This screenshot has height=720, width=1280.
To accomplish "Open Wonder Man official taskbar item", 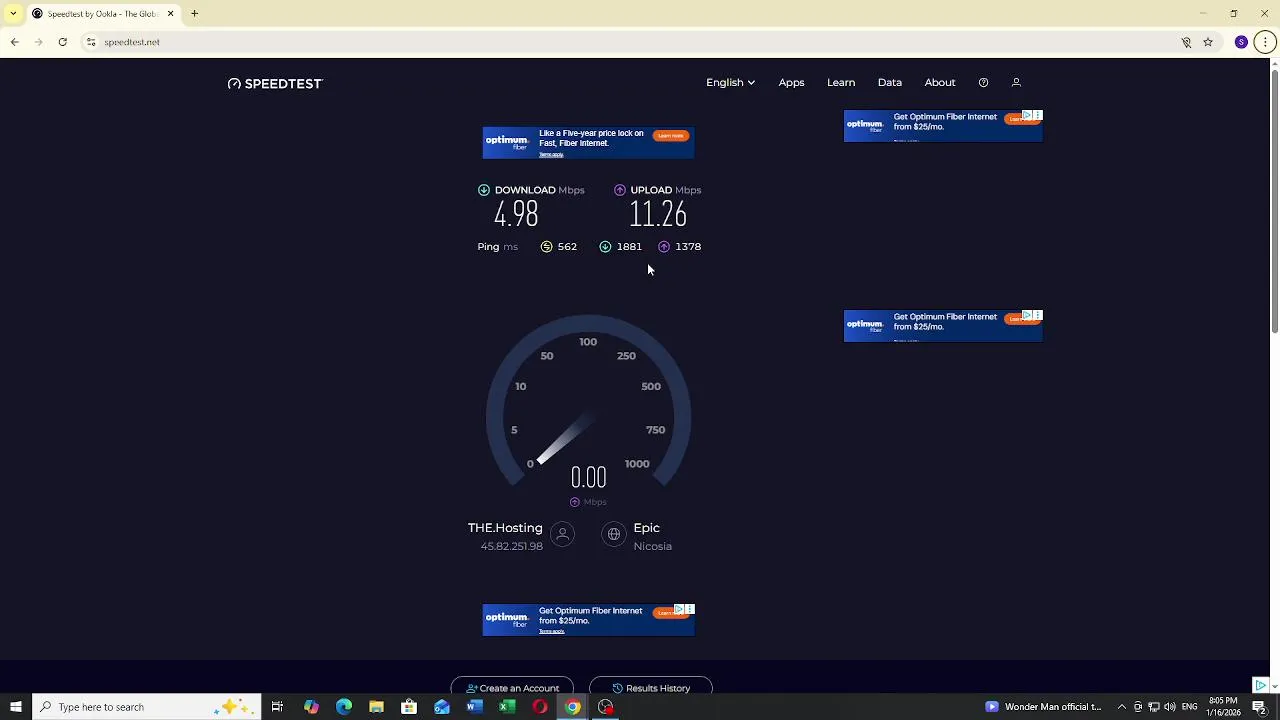I will (x=1044, y=707).
